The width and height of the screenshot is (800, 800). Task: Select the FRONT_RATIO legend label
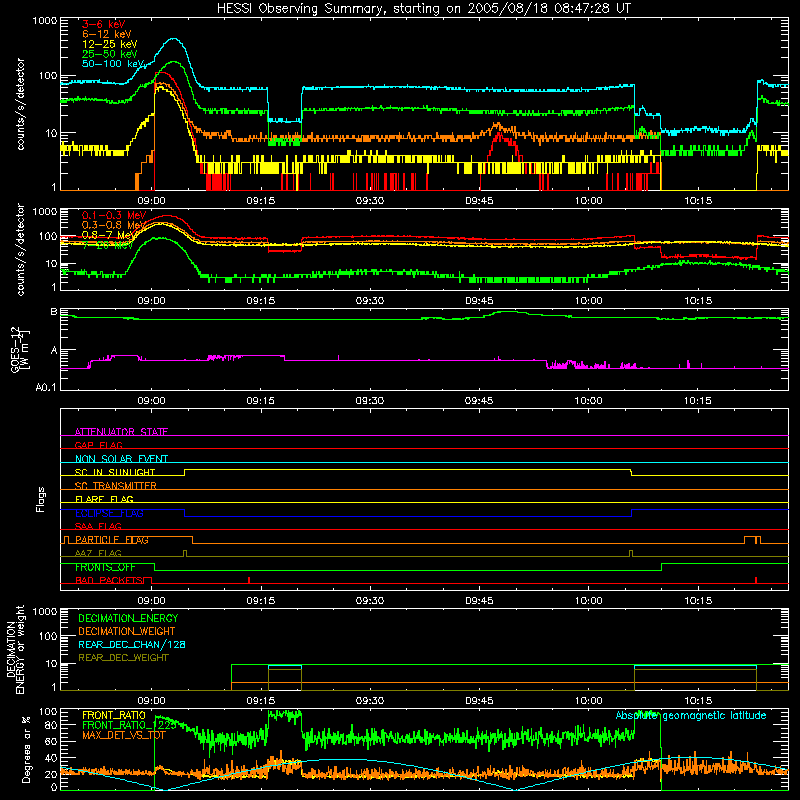click(x=114, y=715)
